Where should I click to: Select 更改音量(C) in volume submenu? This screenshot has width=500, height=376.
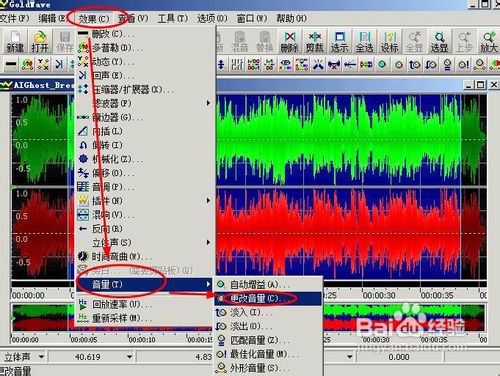268,298
